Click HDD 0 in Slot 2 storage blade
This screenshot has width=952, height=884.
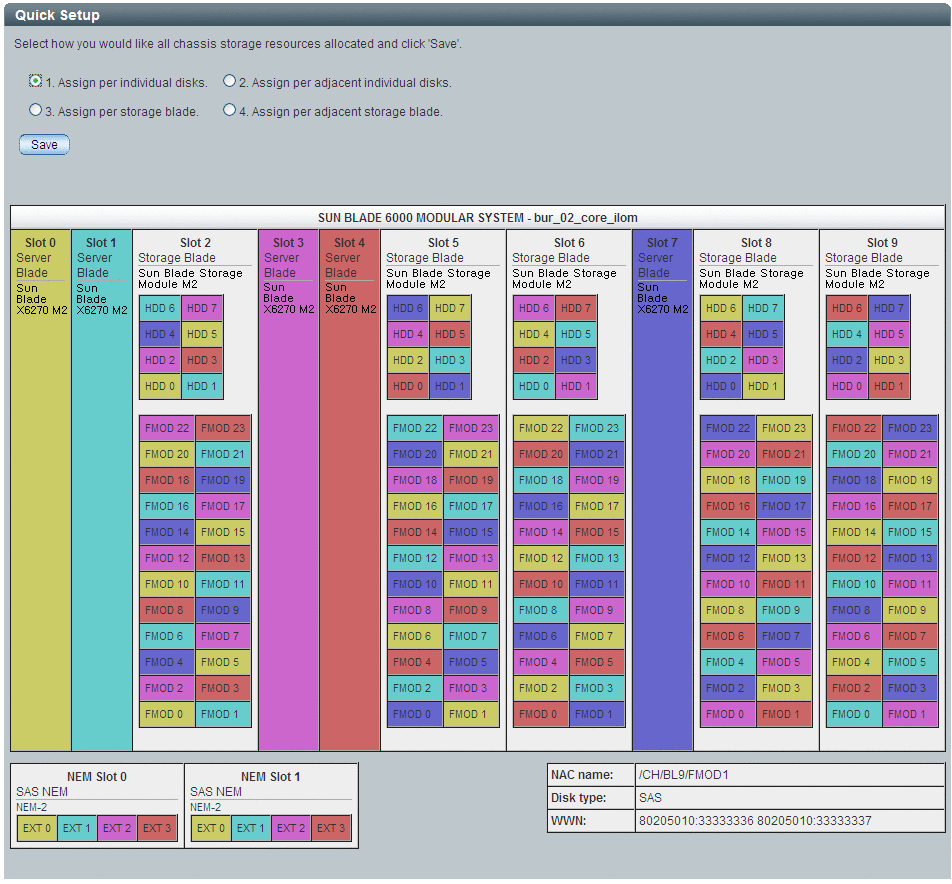point(160,386)
